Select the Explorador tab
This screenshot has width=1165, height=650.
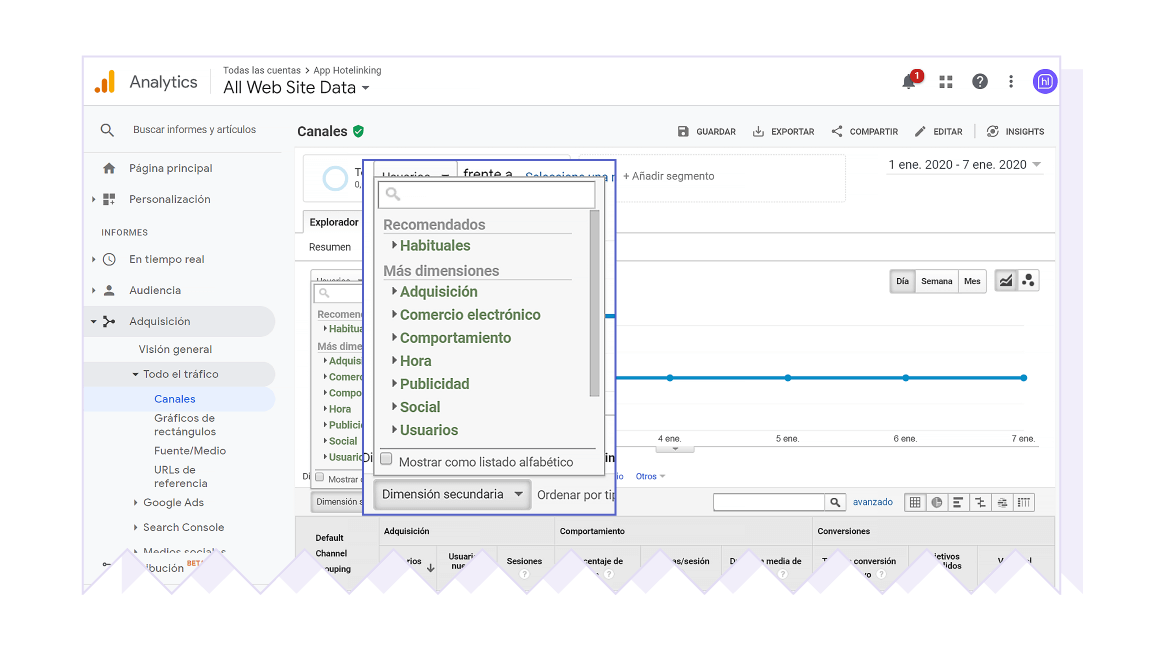coord(334,222)
